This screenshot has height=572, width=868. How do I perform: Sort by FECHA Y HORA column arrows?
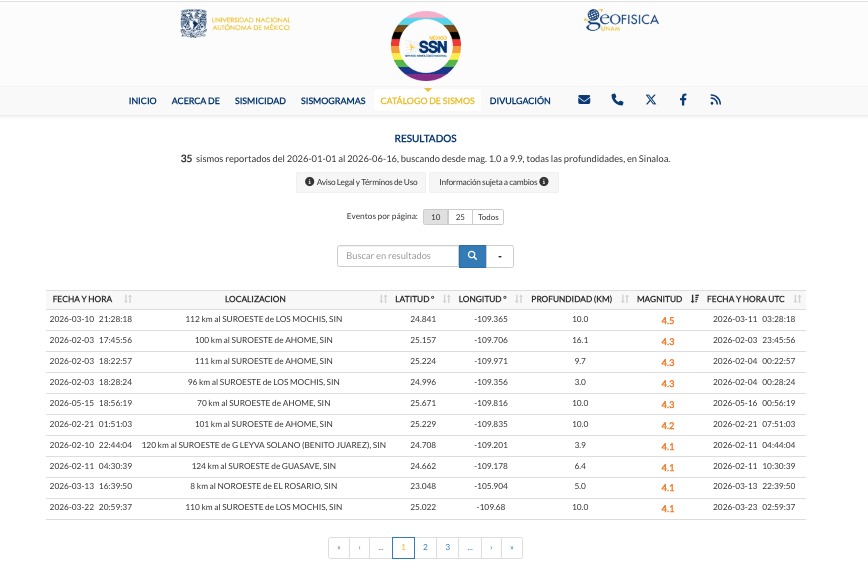tap(128, 299)
